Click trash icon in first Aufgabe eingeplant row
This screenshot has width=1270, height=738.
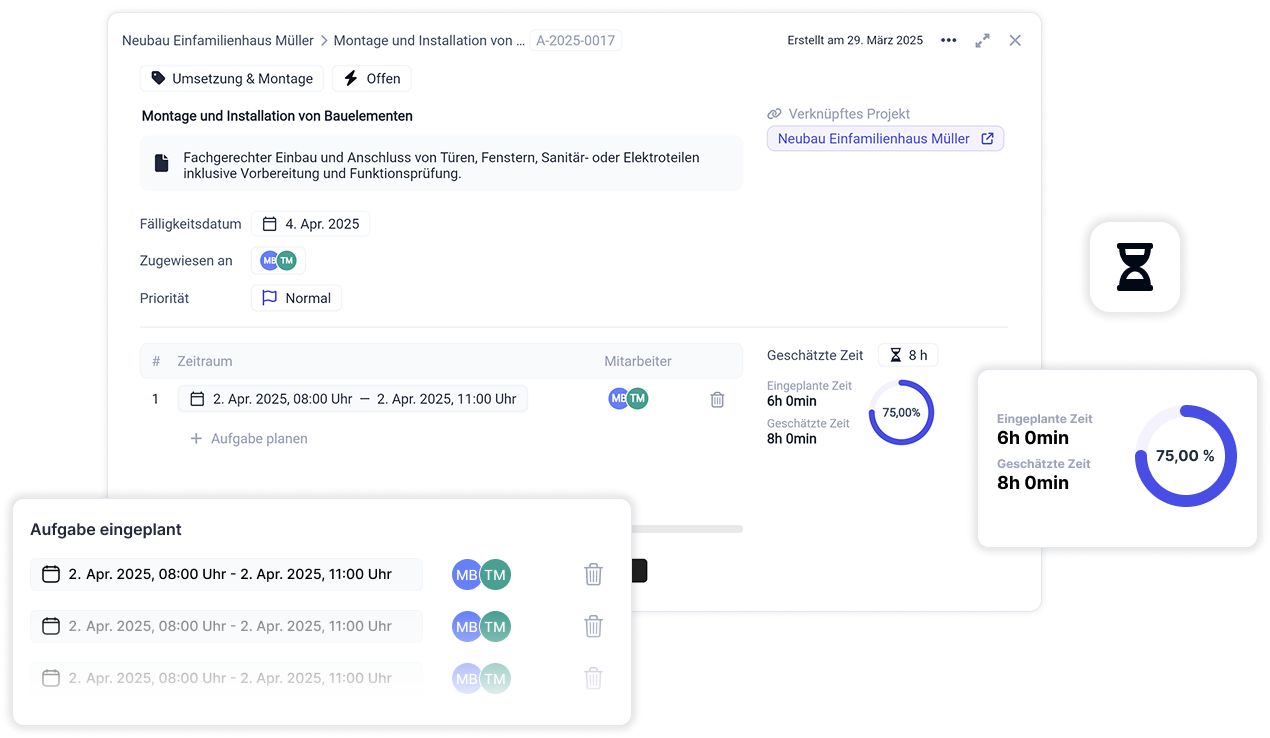[593, 574]
